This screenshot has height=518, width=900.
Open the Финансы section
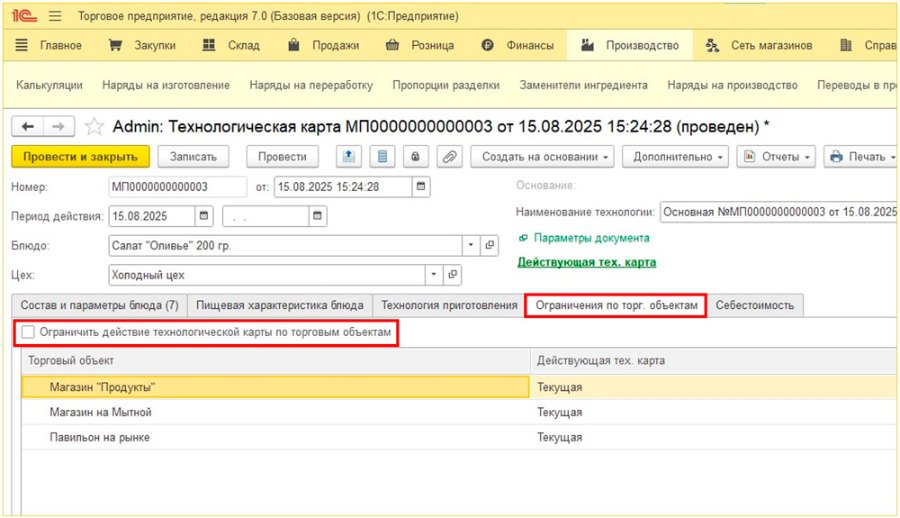518,45
